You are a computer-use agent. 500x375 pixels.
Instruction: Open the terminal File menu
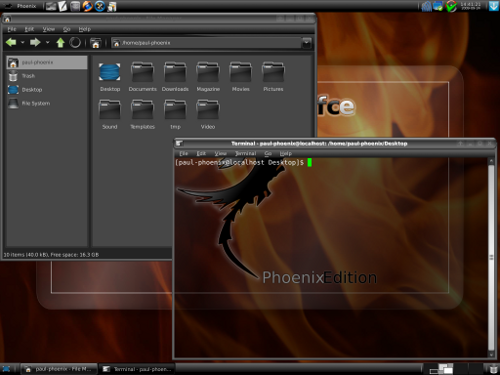[x=184, y=153]
